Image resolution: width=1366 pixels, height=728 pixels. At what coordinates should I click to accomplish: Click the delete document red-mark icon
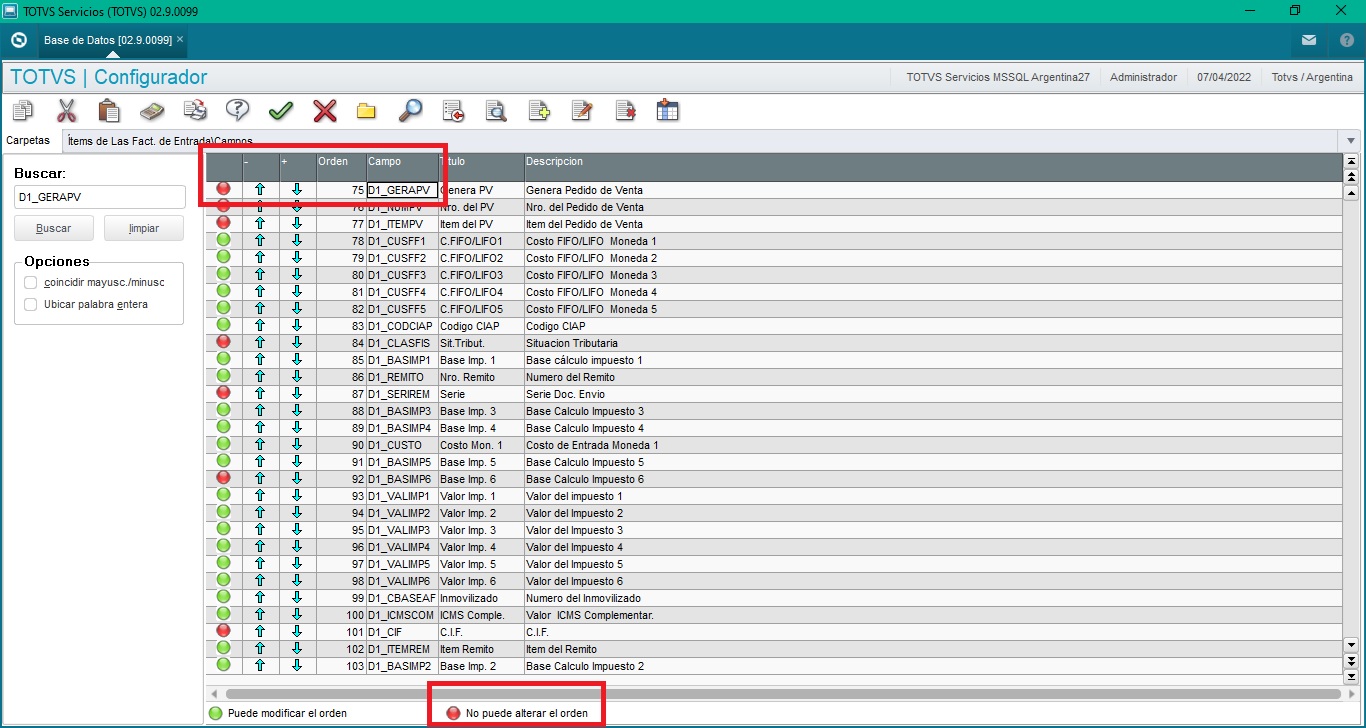click(625, 111)
